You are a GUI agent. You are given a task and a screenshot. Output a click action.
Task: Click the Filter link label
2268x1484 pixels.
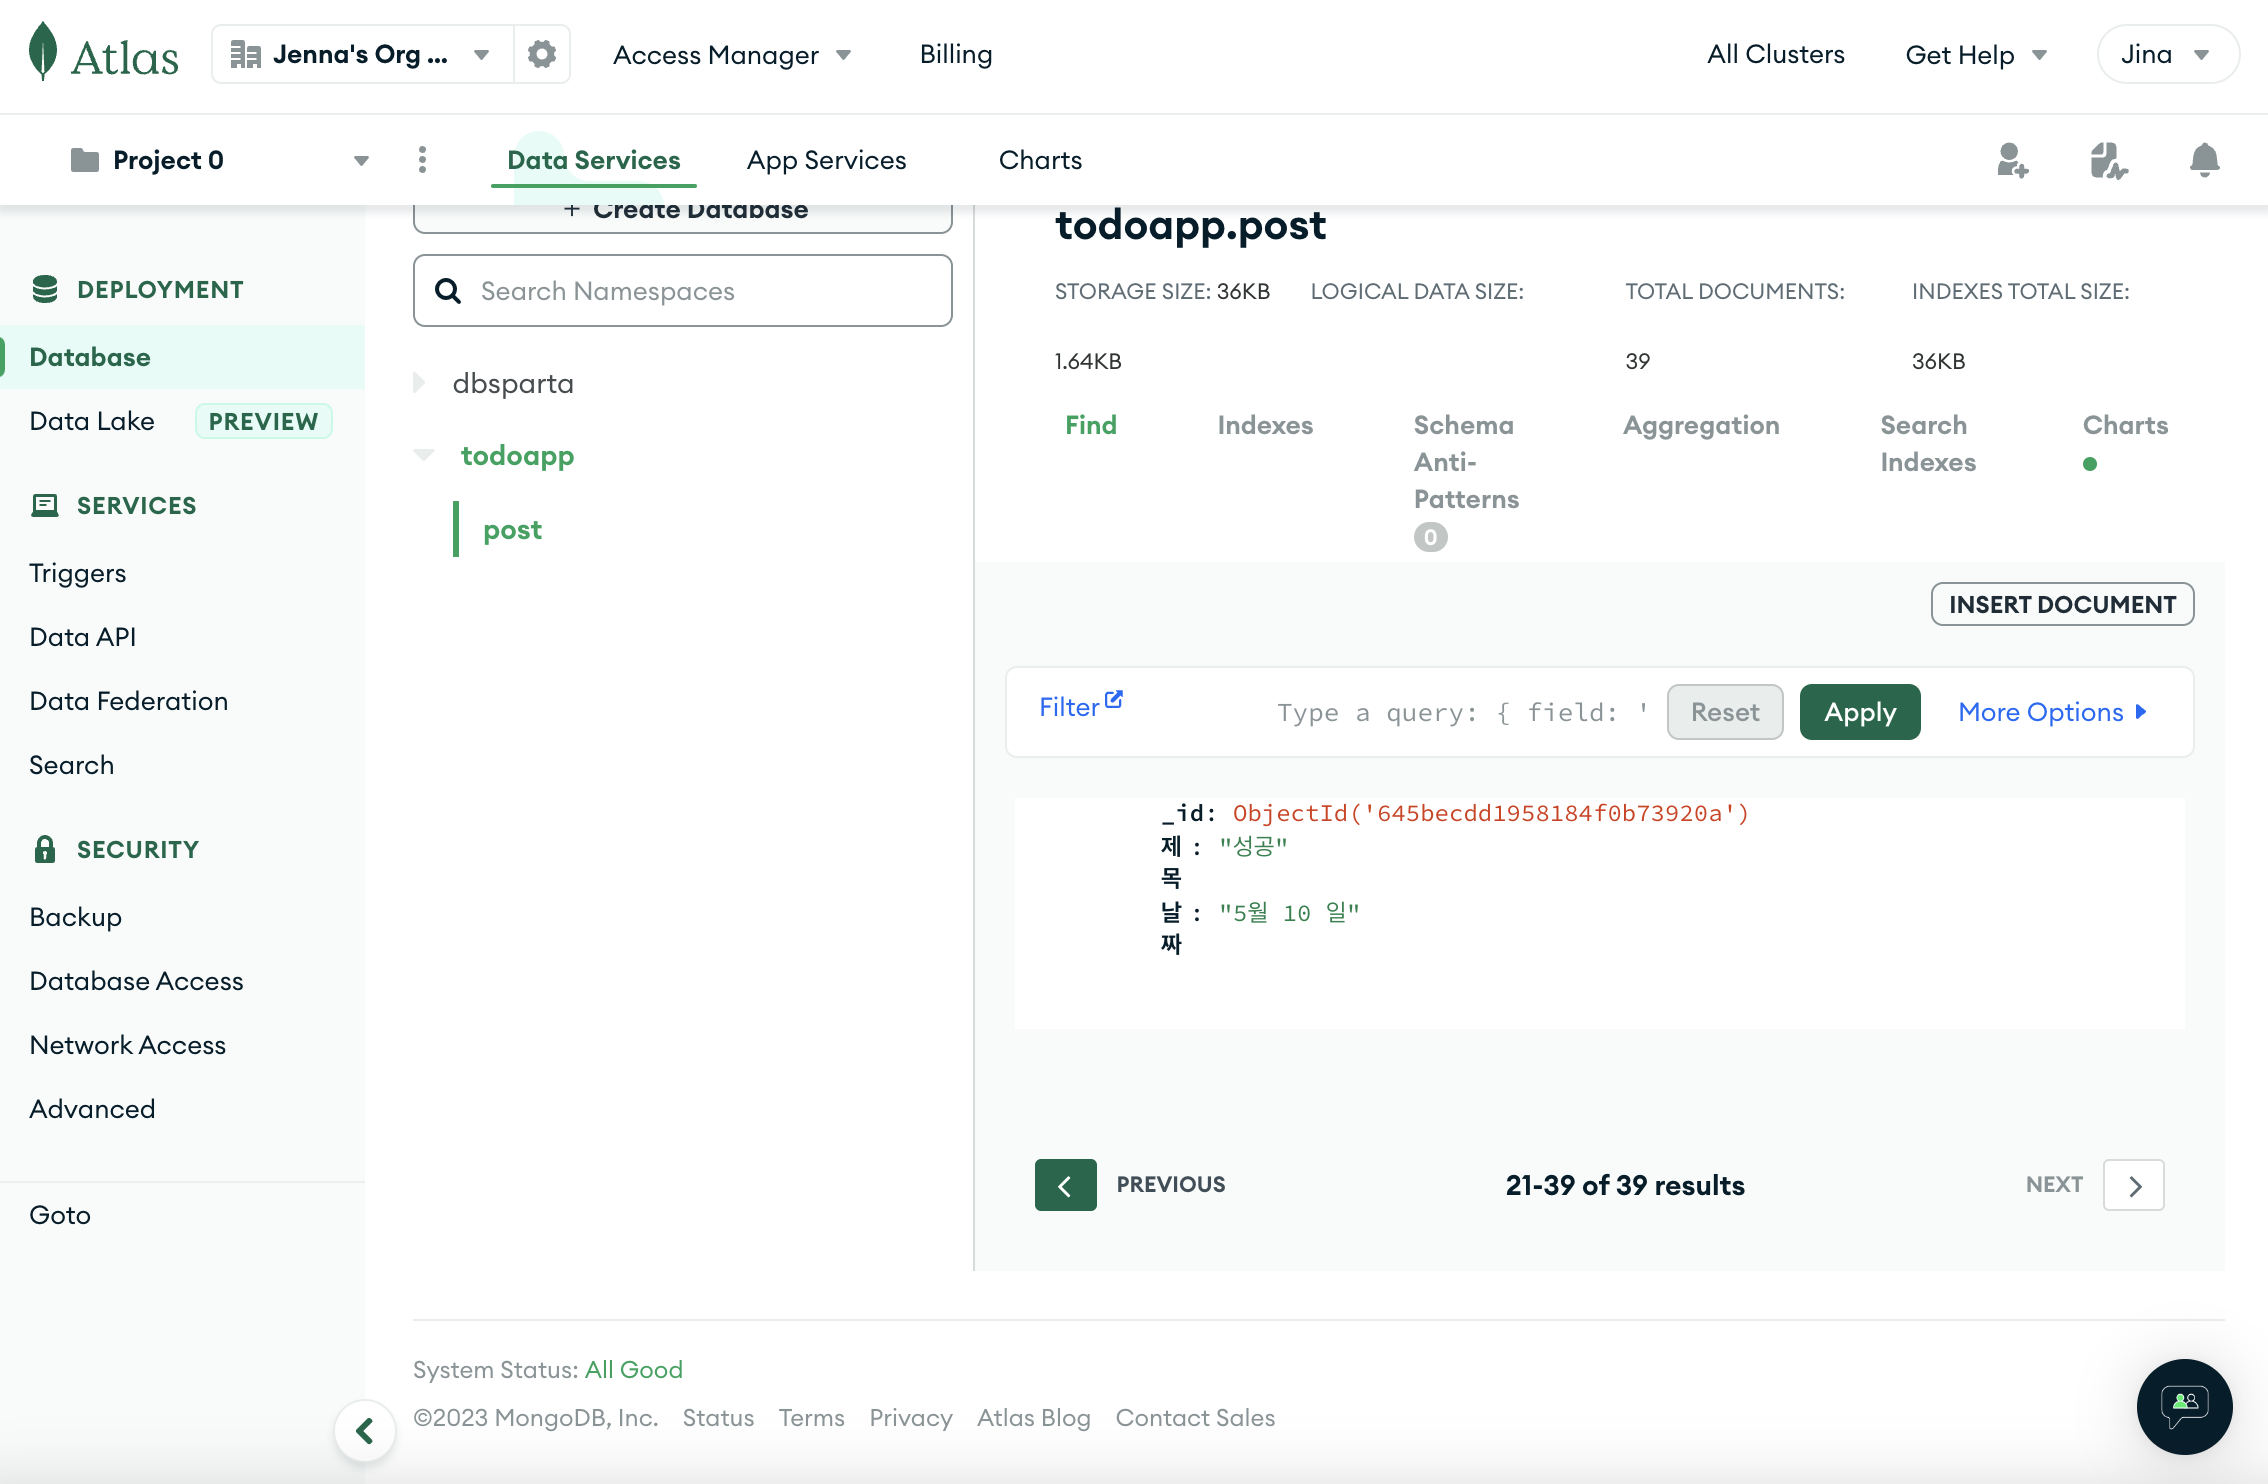[1069, 708]
